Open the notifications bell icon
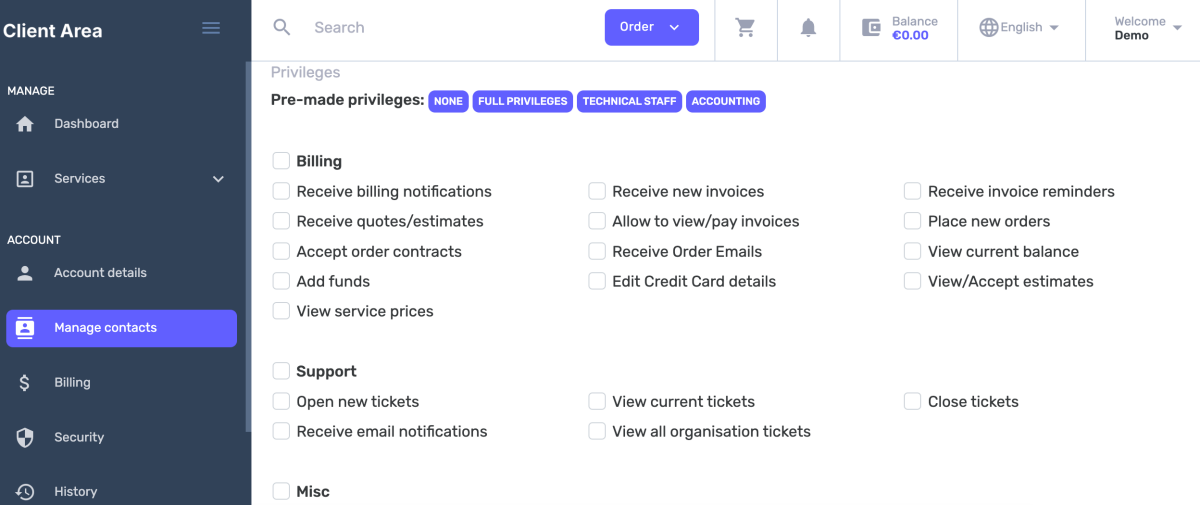1200x505 pixels. click(808, 27)
